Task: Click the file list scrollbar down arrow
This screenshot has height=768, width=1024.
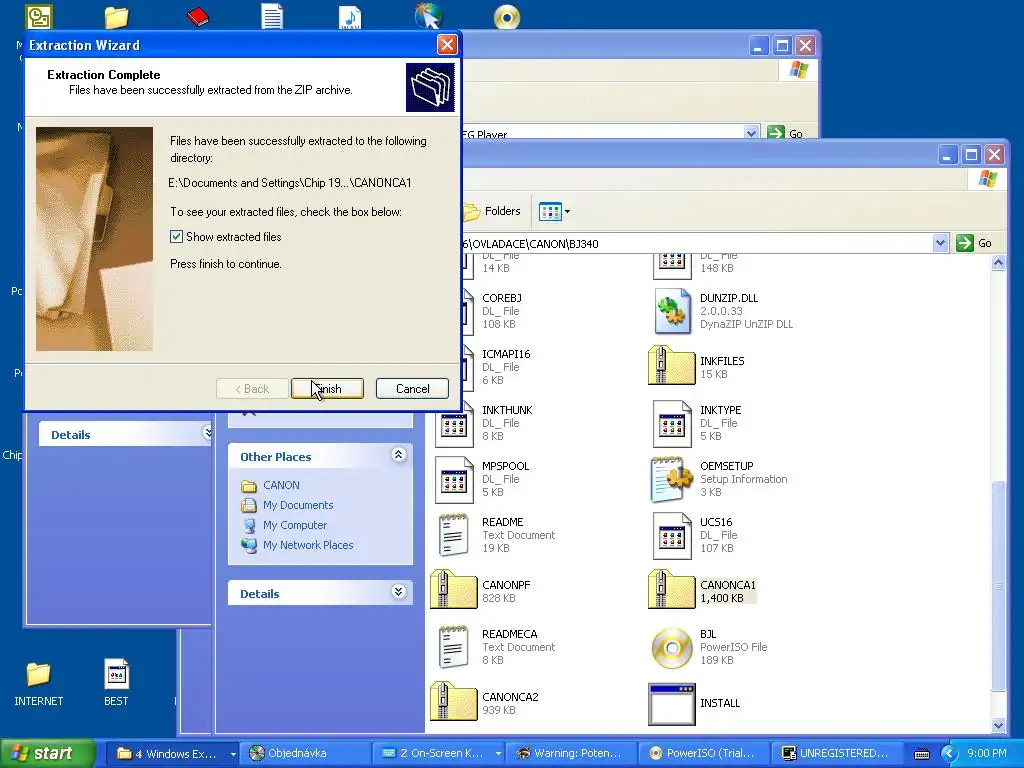Action: coord(998,725)
